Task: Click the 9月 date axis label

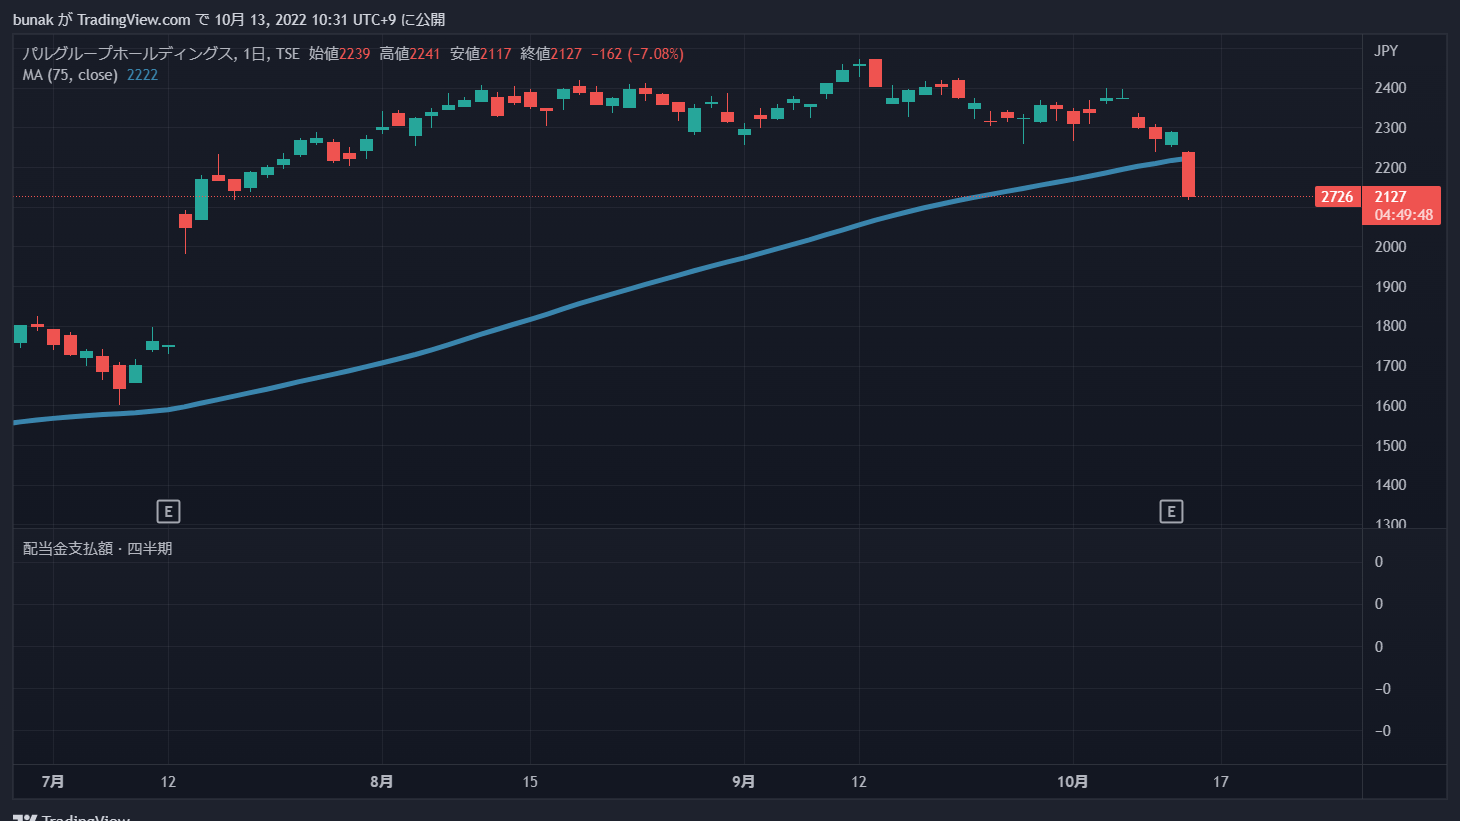Action: [x=743, y=782]
